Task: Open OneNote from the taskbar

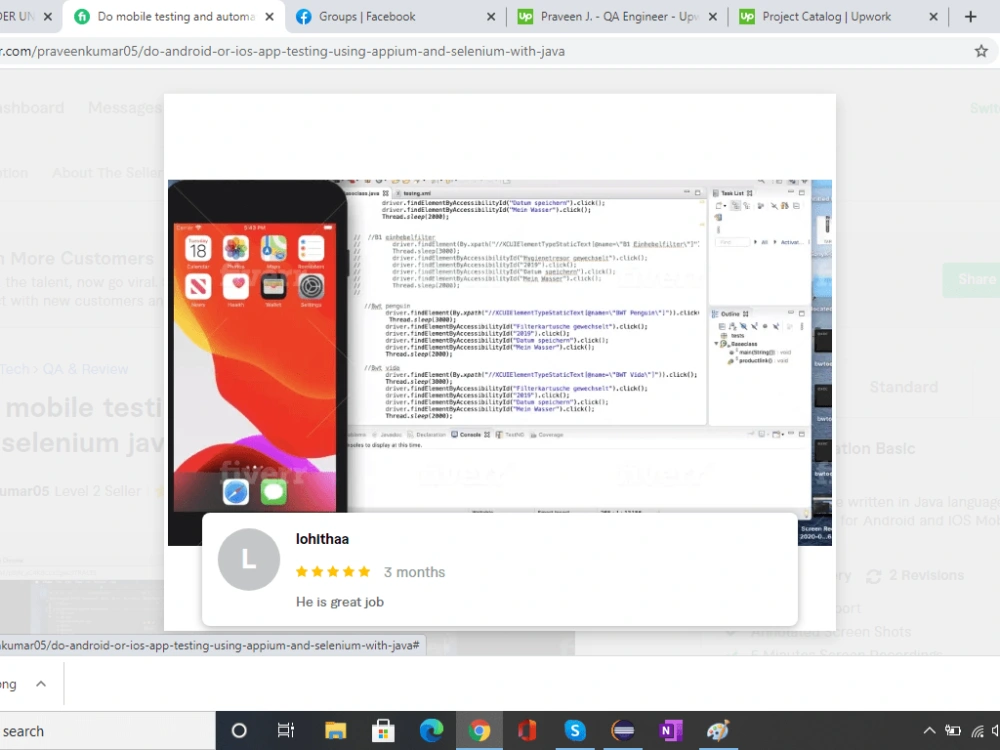Action: pos(670,731)
